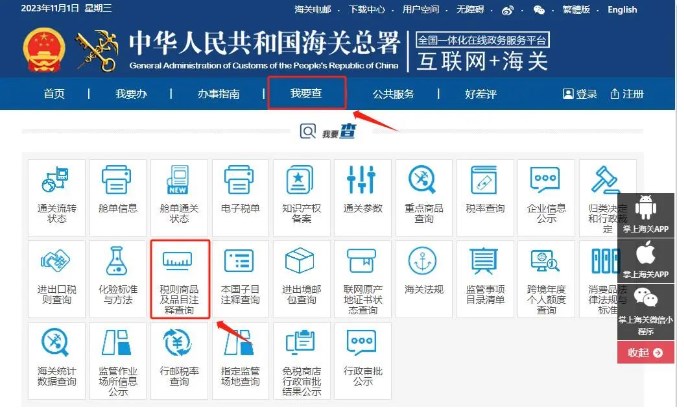This screenshot has width=684, height=417.
Task: Click the 注册 register link
Action: pyautogui.click(x=627, y=94)
